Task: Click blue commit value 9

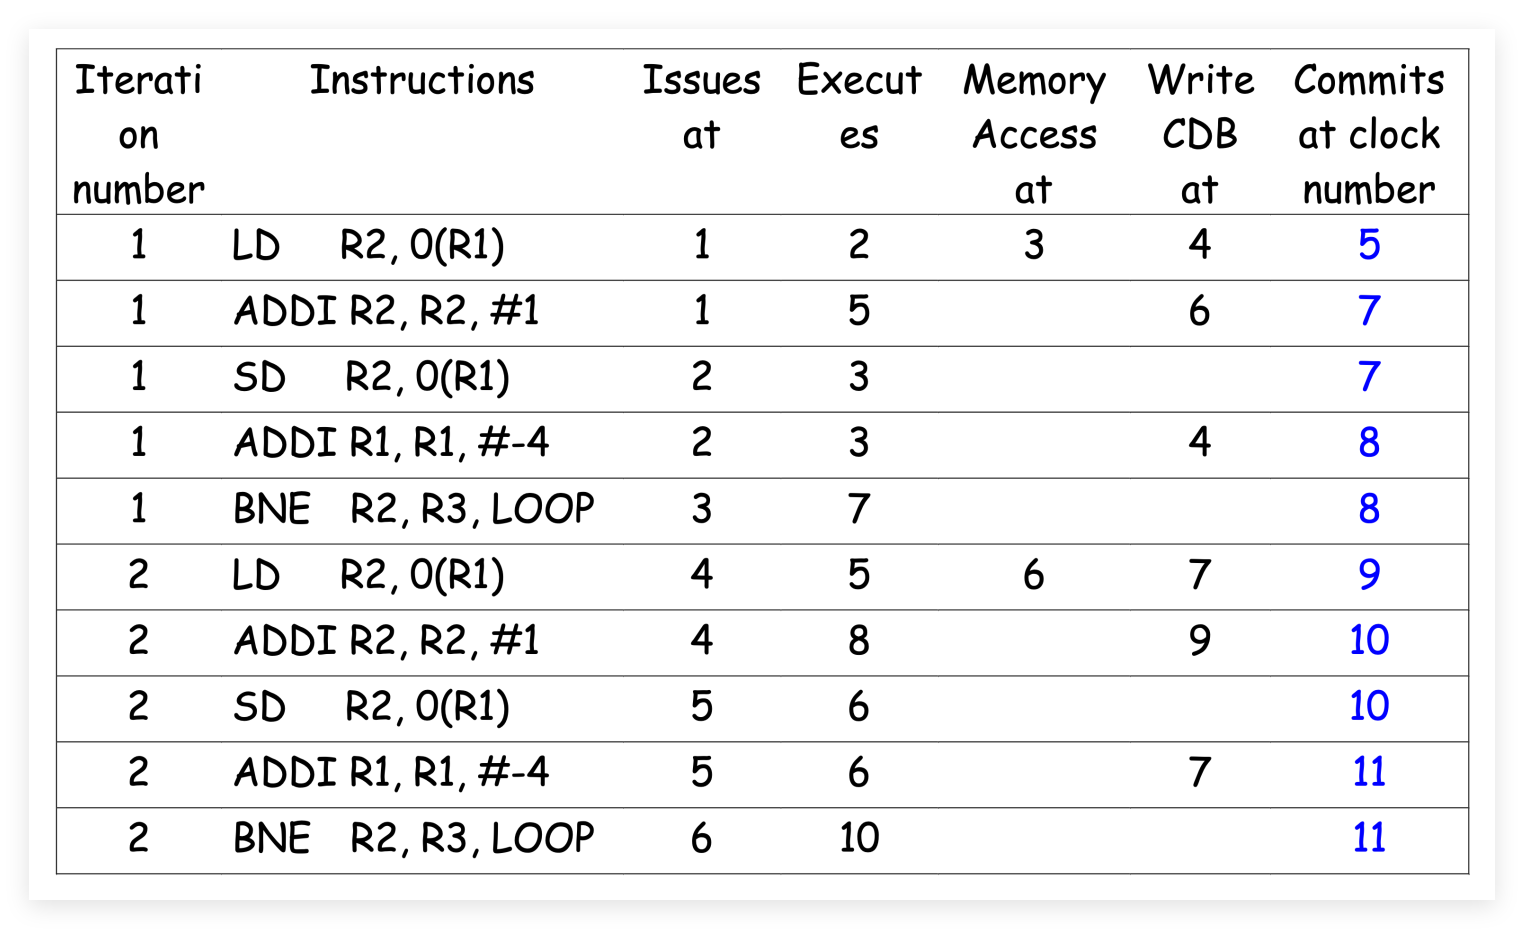Action: 1369,575
